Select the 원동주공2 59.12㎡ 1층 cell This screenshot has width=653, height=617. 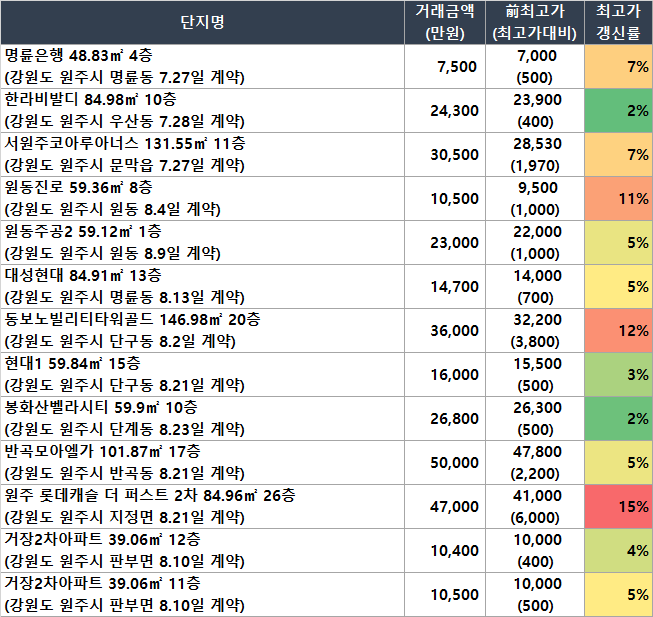[x=202, y=243]
